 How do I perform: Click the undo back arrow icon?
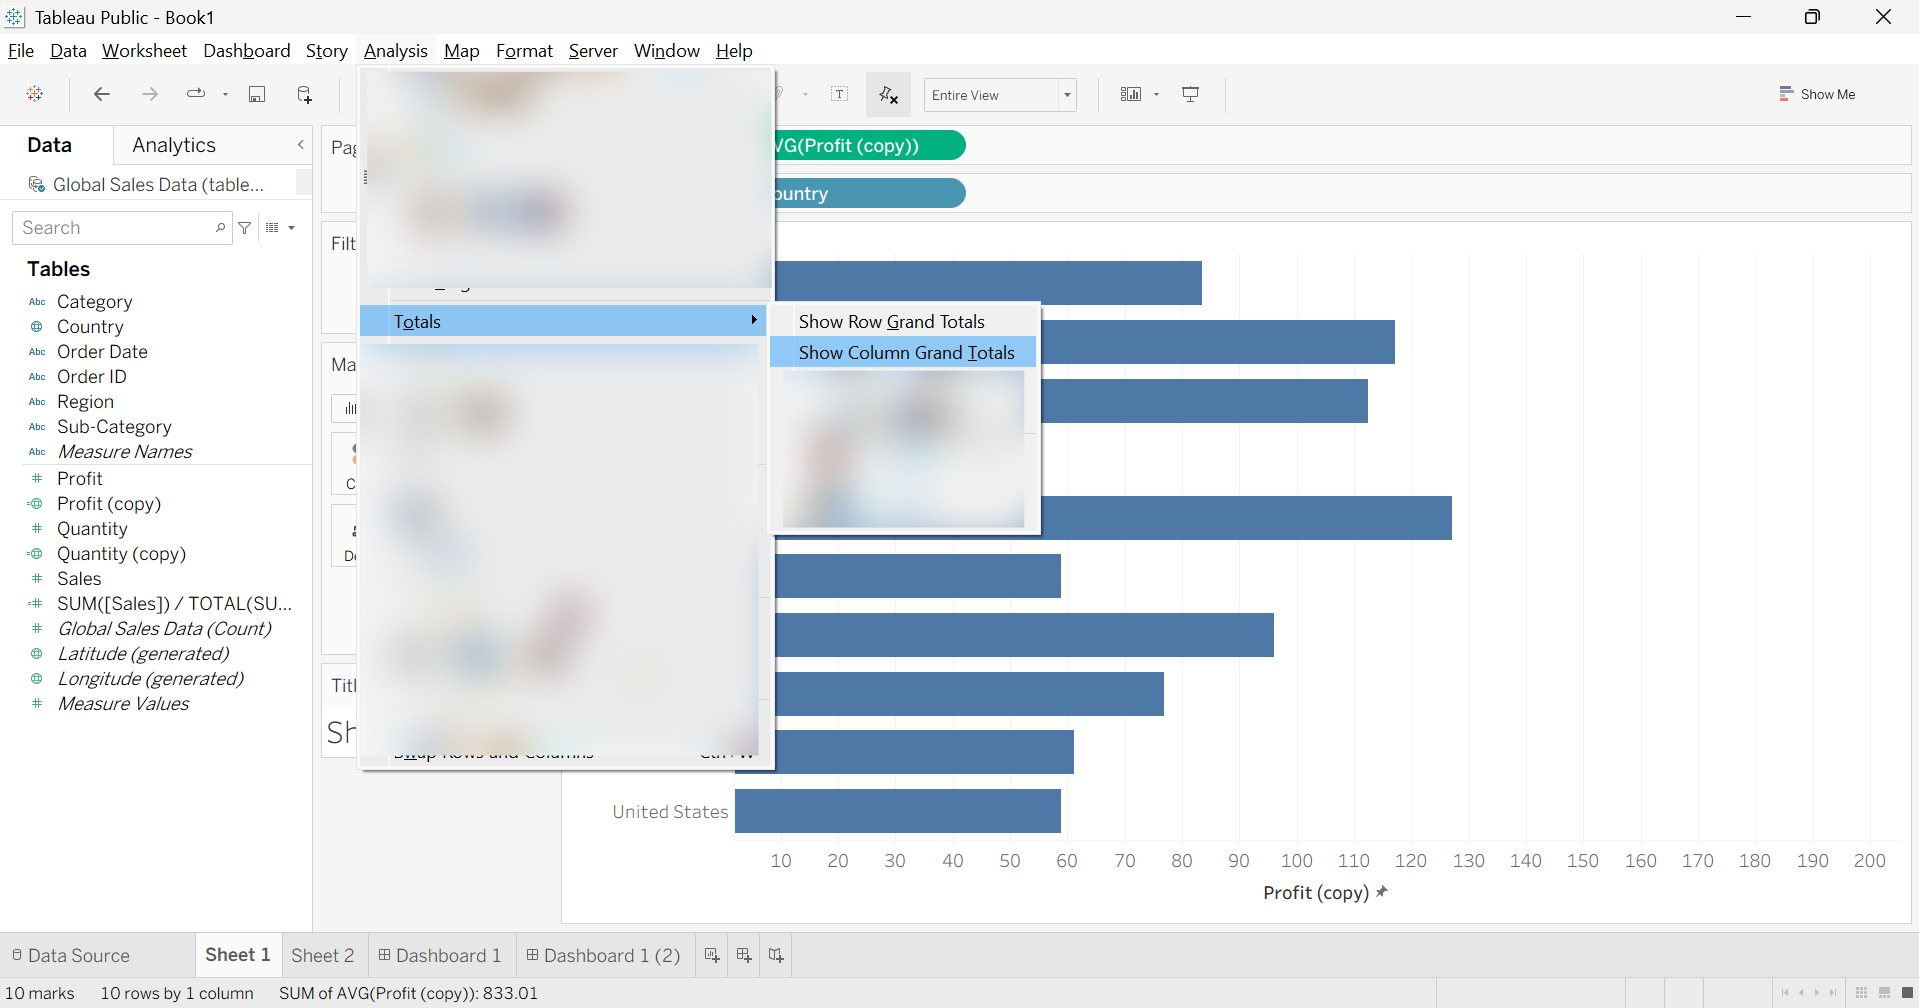(101, 94)
